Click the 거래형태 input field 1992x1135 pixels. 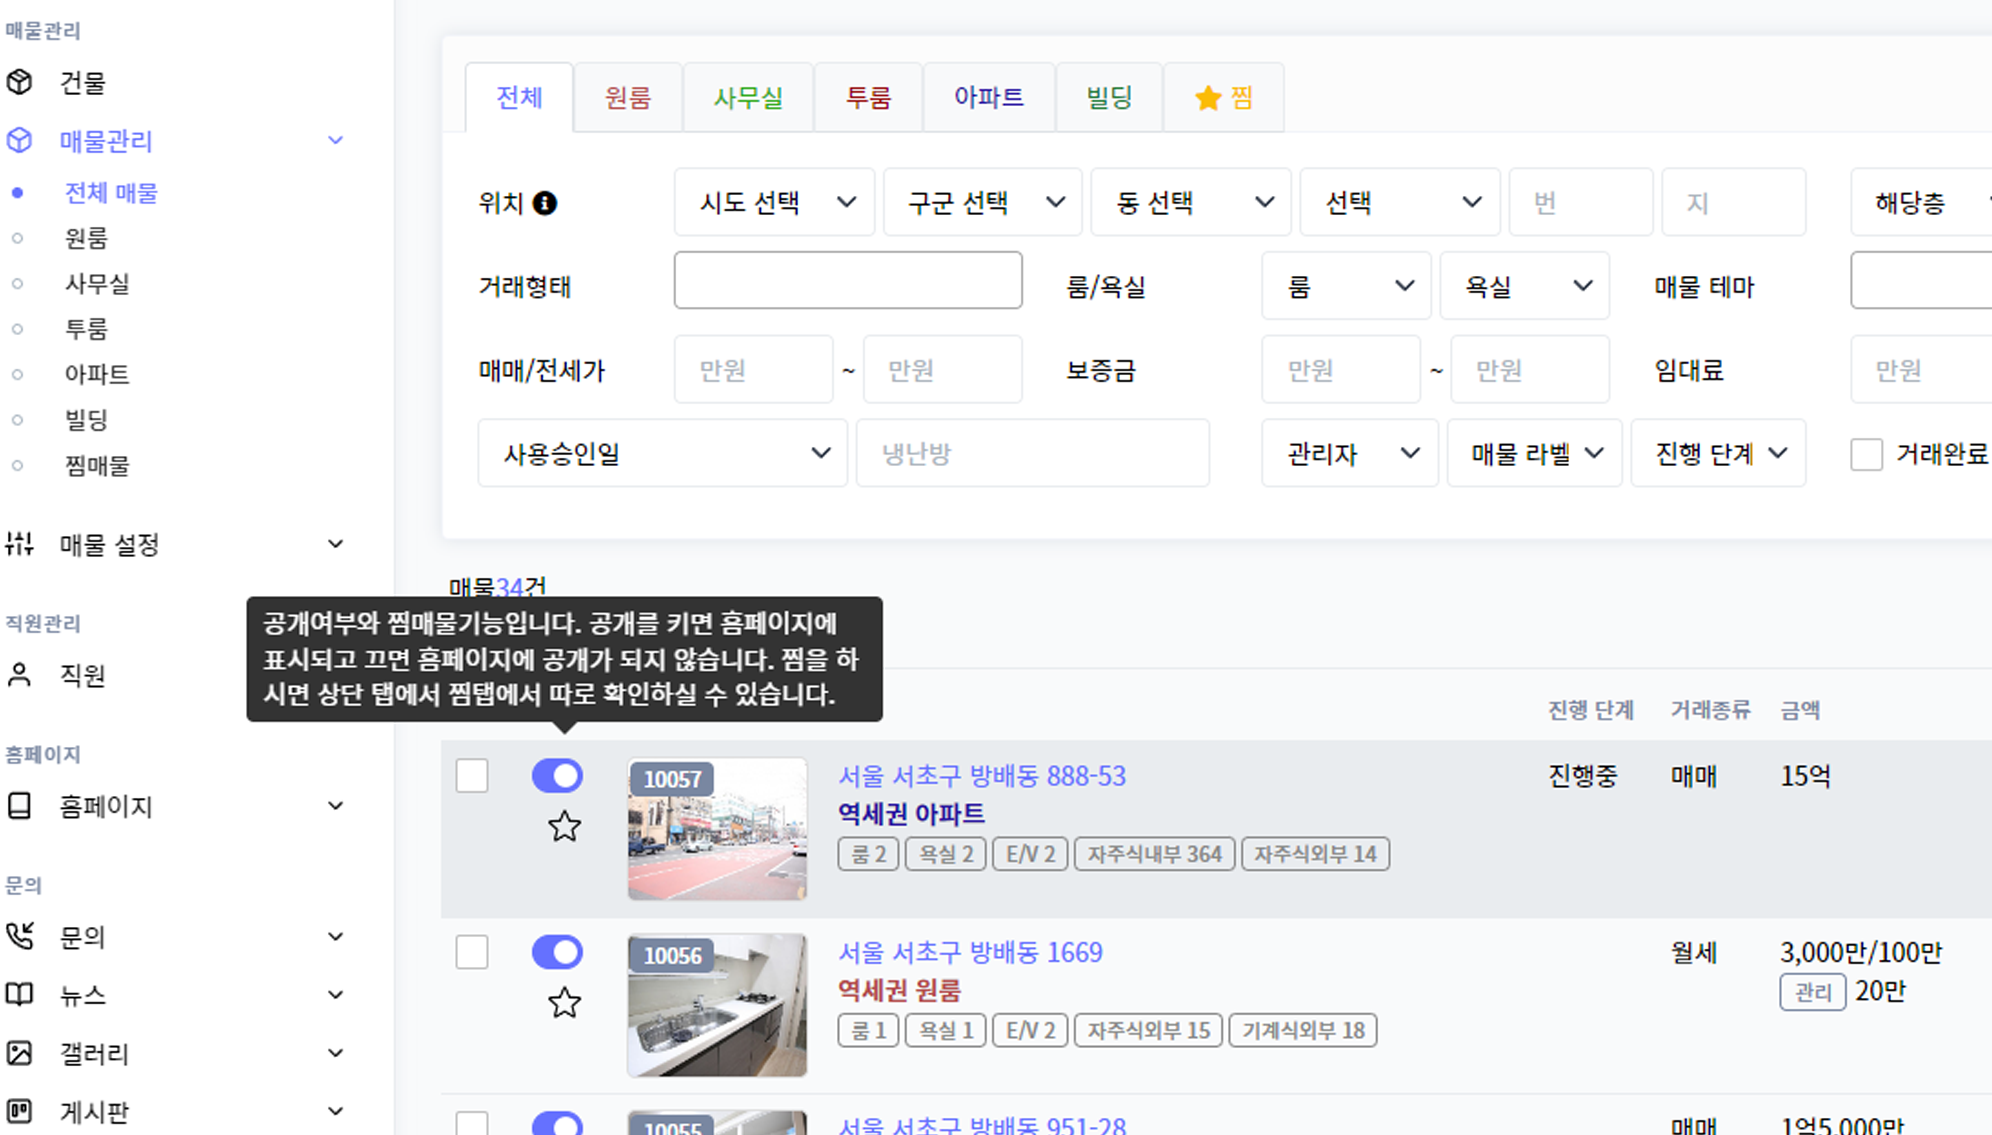click(848, 280)
